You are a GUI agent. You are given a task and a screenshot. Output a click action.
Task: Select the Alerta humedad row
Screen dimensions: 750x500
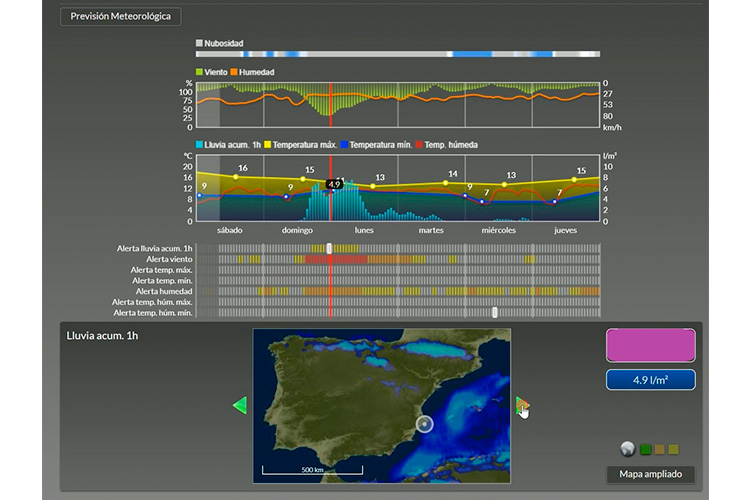[x=163, y=291]
